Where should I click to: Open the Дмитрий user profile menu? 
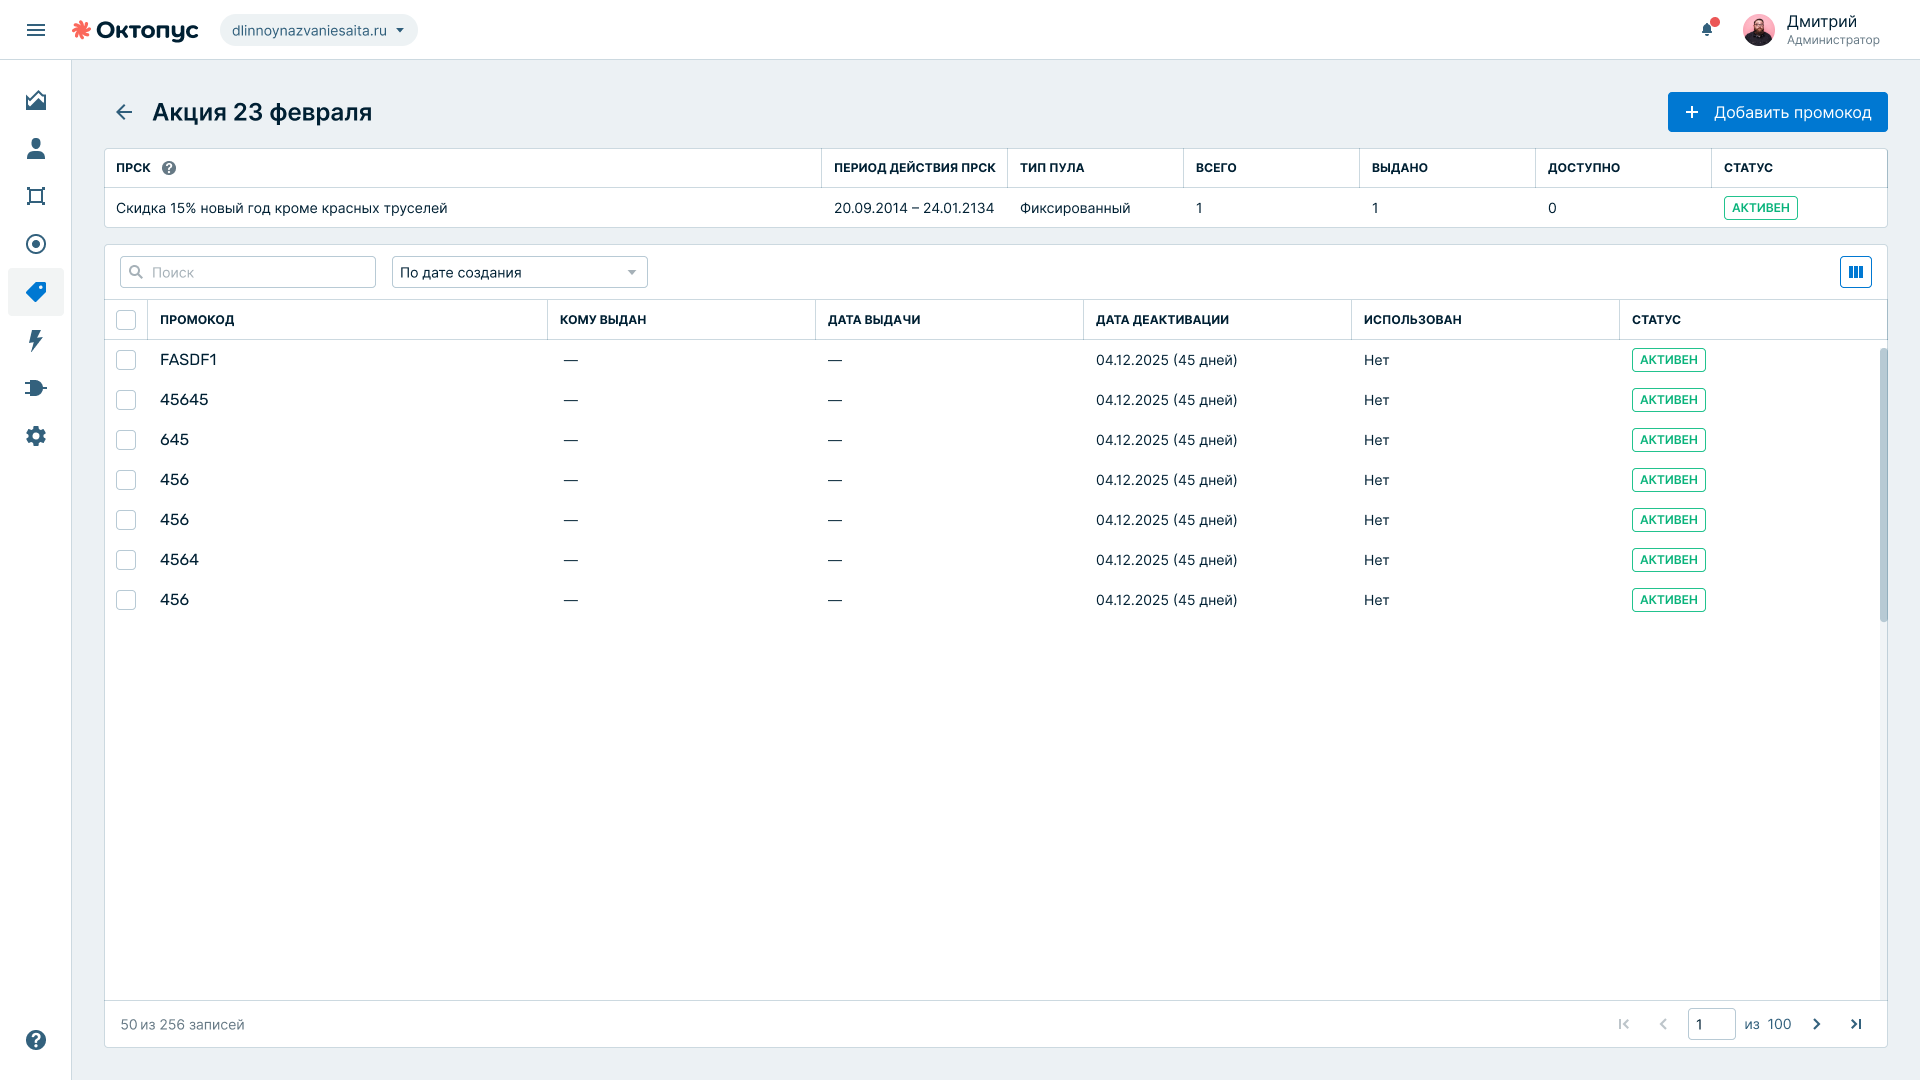1812,30
